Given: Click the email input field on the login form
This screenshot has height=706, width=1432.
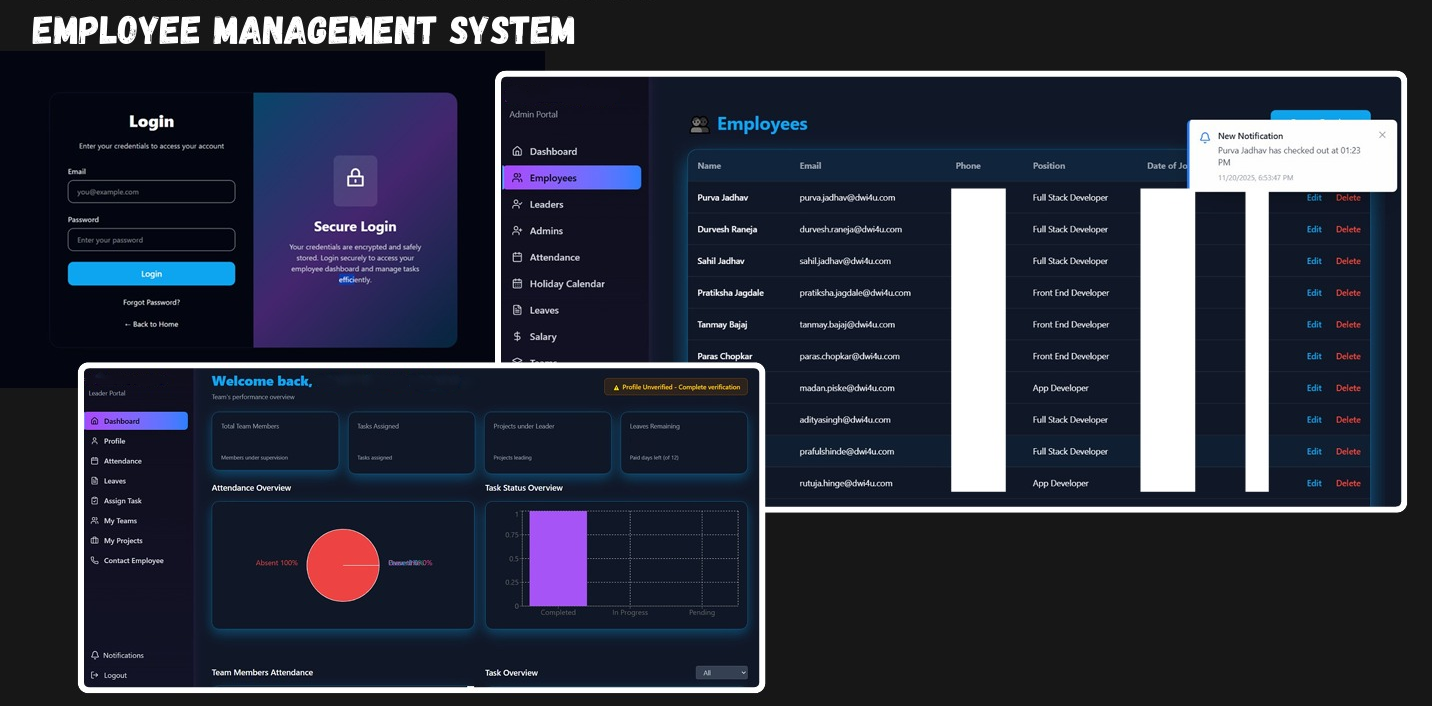Looking at the screenshot, I should coord(151,191).
